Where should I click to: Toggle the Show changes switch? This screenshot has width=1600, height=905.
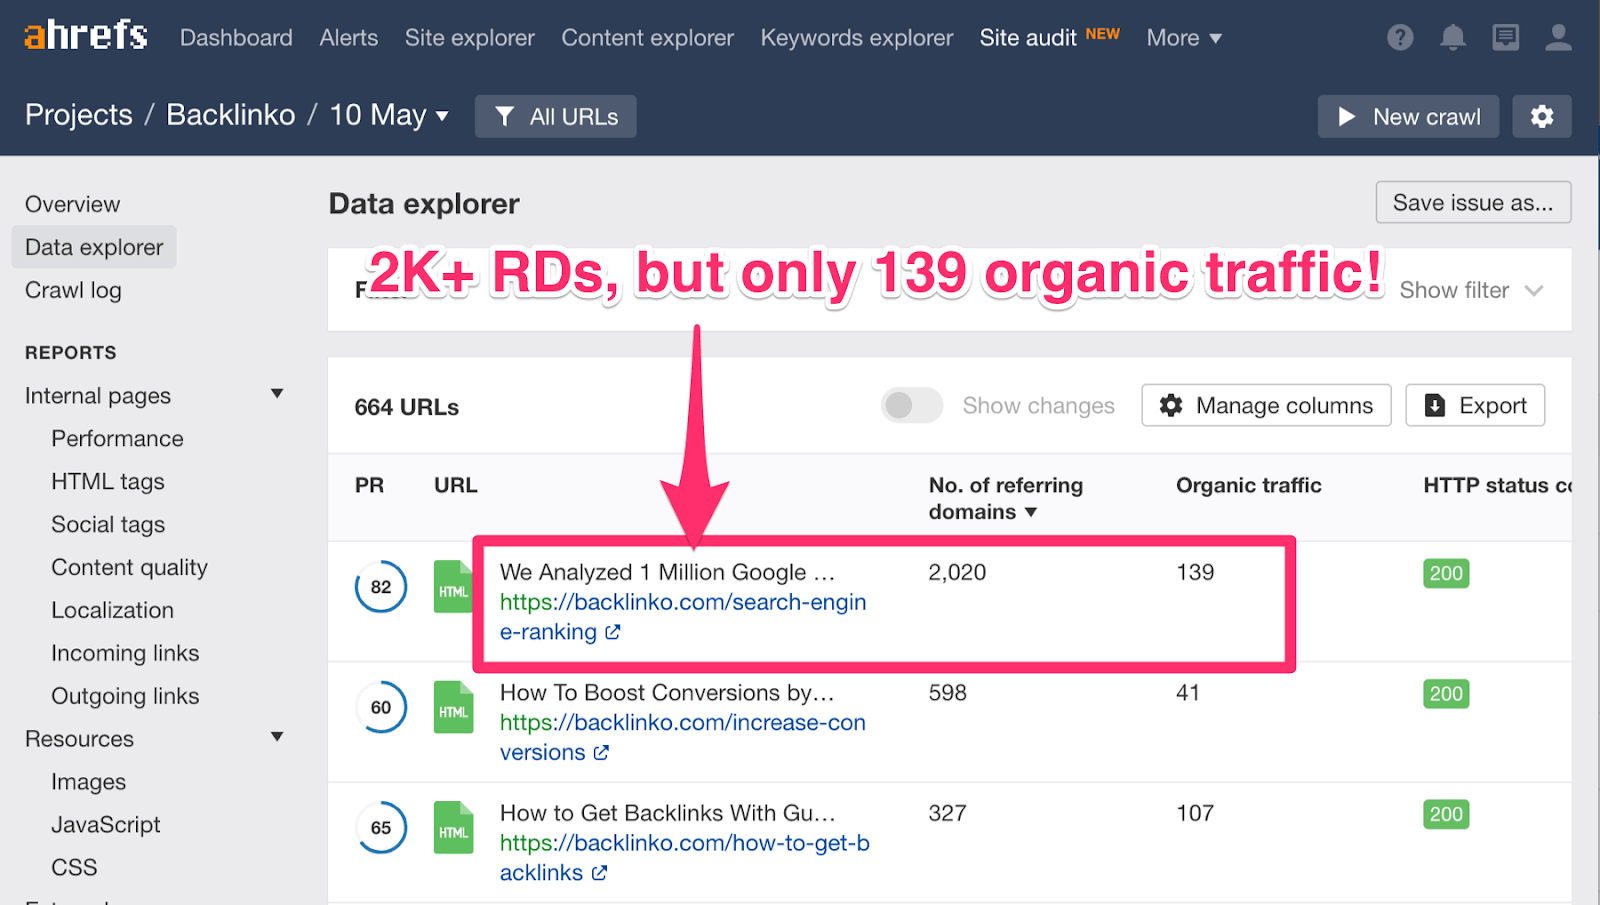(911, 405)
